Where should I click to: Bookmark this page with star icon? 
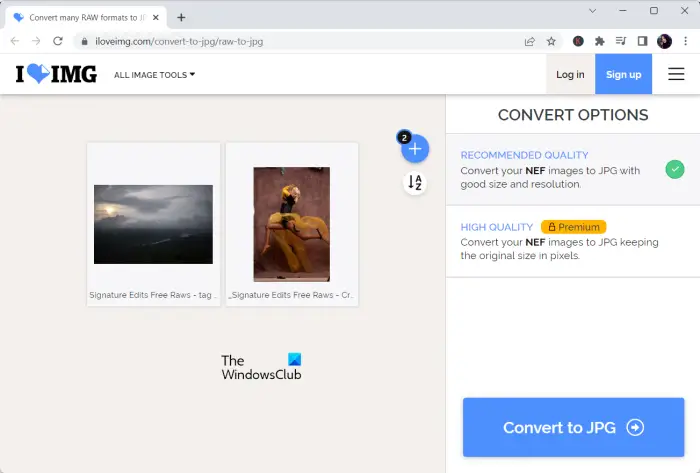[551, 41]
